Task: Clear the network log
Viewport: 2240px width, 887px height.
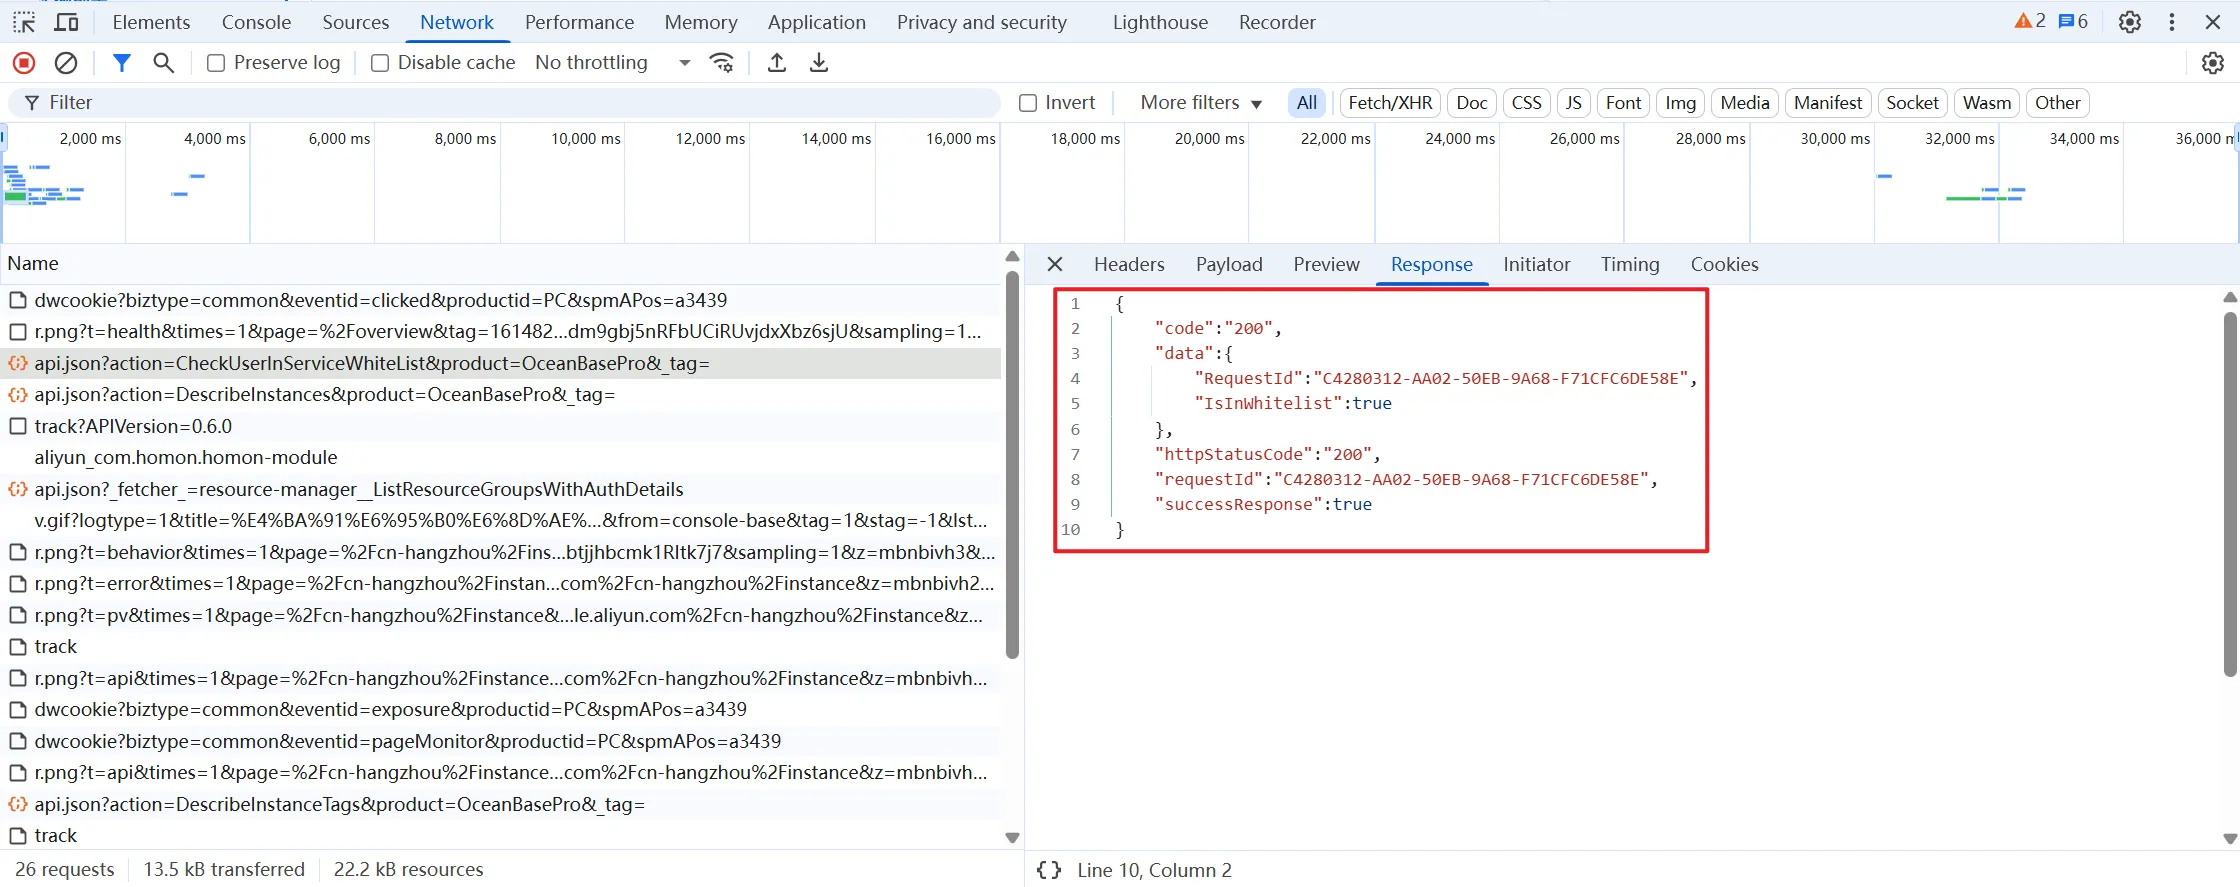Action: click(x=66, y=63)
